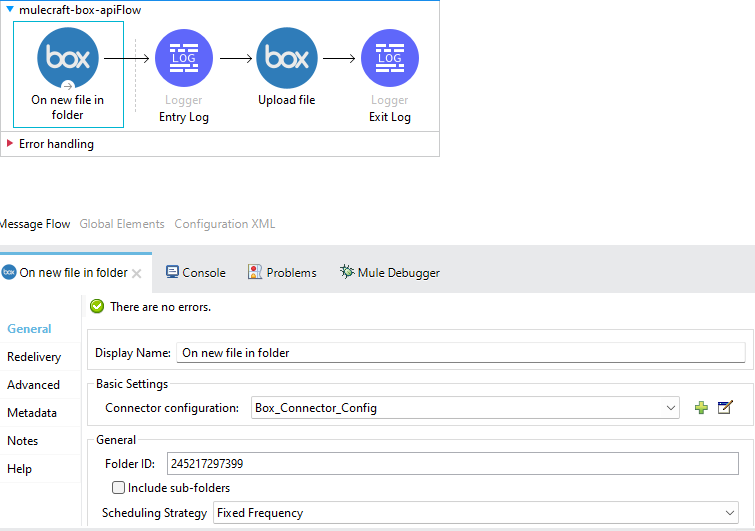Switch to the Configuration XML view
This screenshot has height=531, width=755.
pos(224,224)
